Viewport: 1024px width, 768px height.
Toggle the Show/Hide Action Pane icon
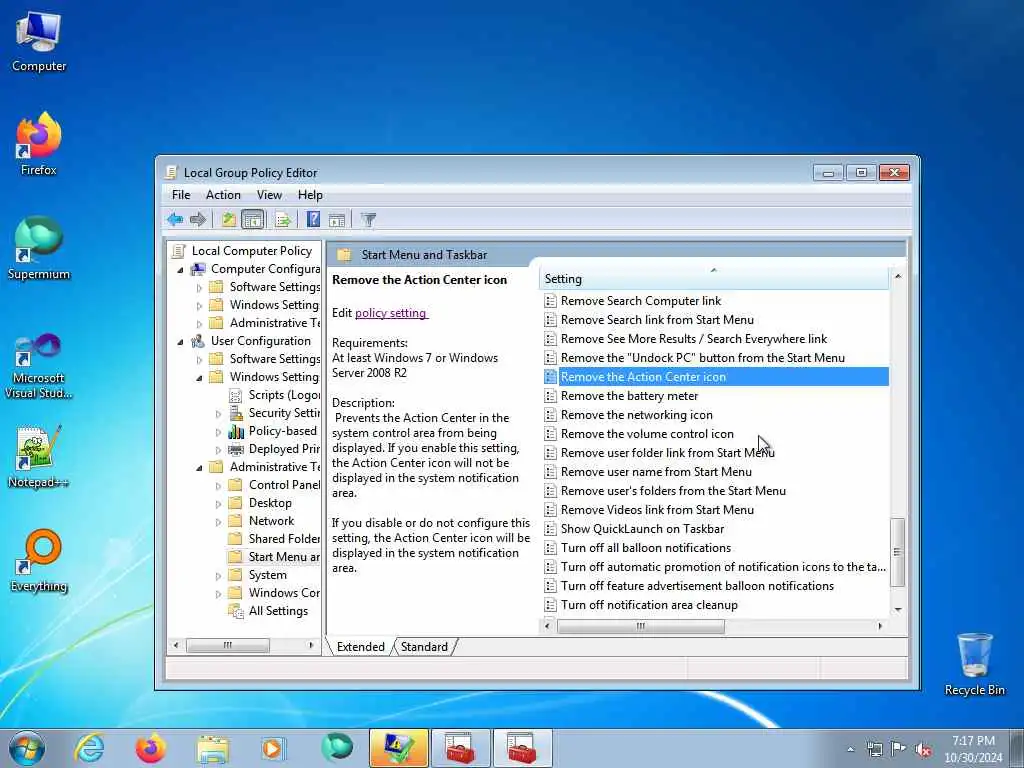pyautogui.click(x=337, y=220)
